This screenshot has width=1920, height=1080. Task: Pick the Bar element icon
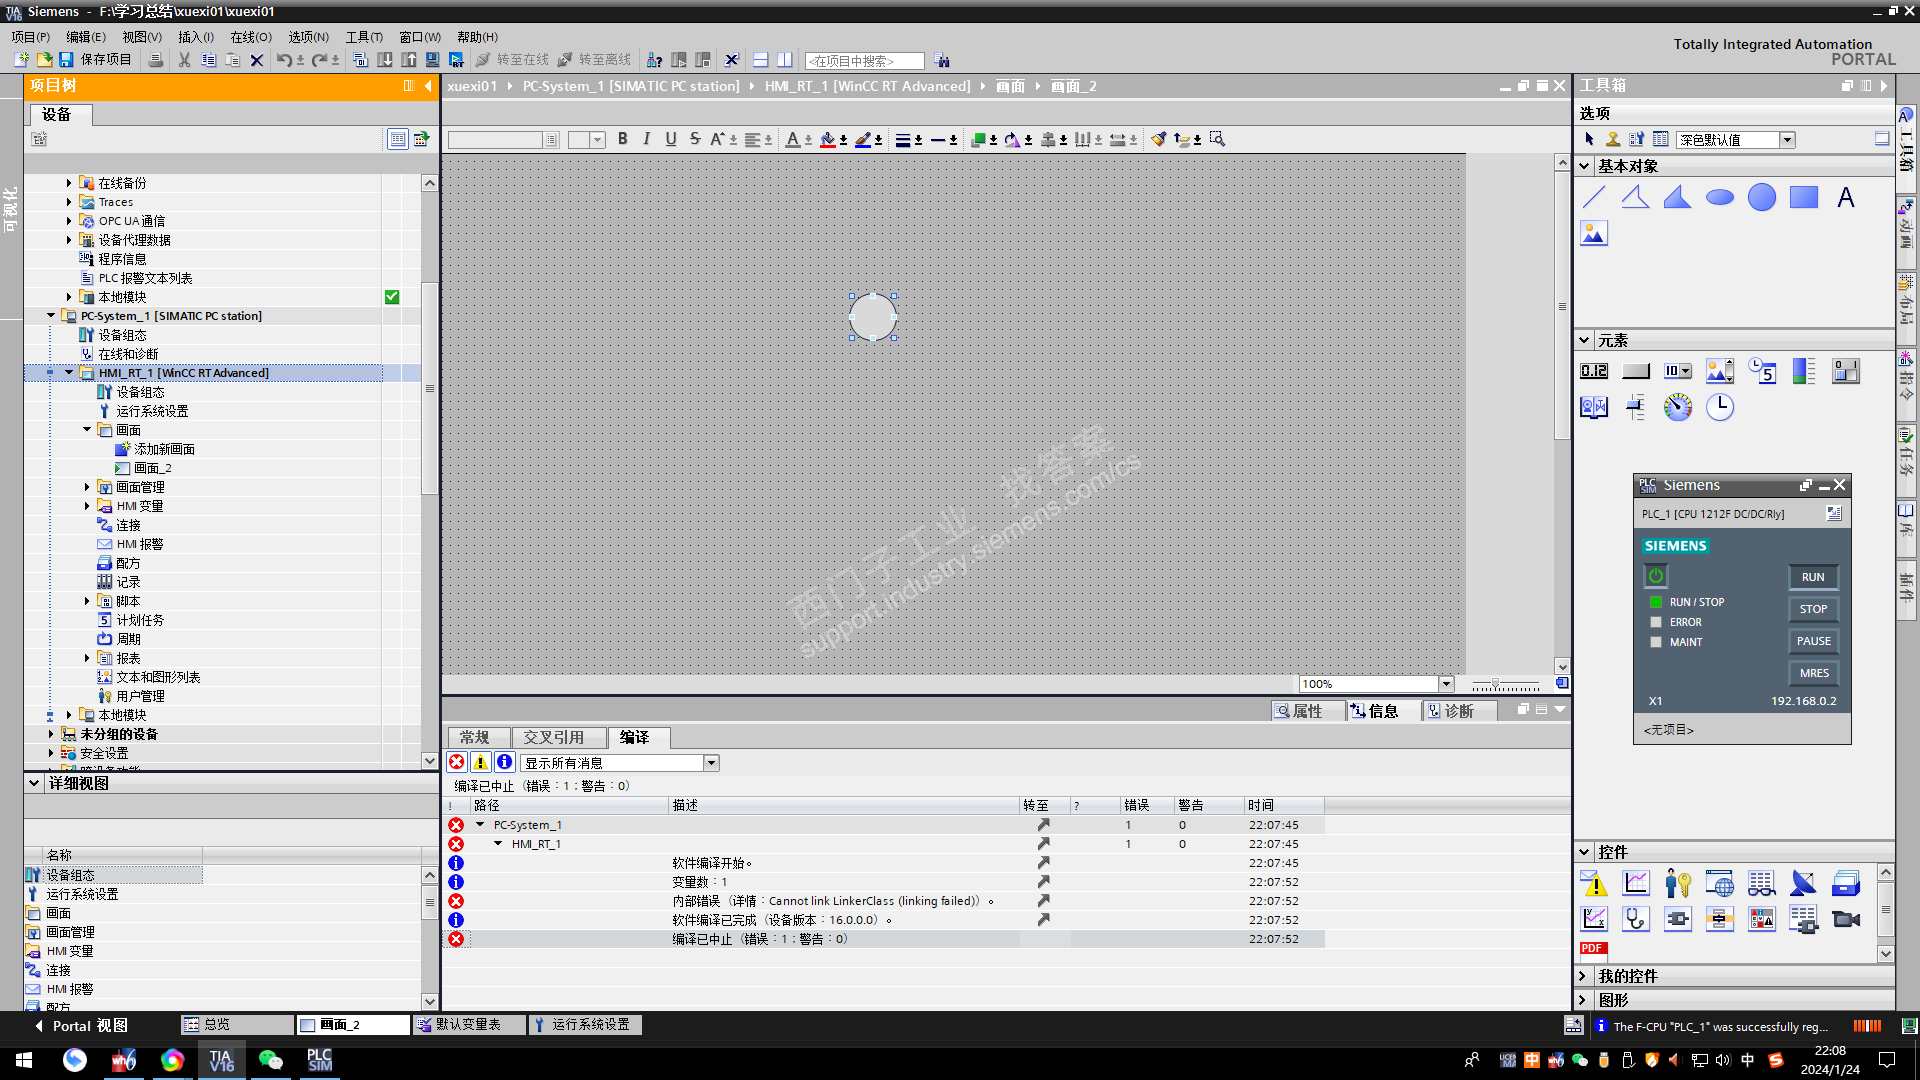[x=1803, y=371]
